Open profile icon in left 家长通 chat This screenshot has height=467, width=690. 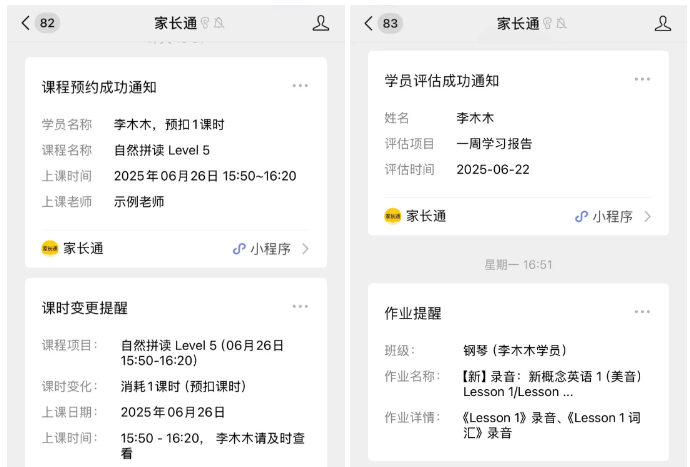click(321, 23)
